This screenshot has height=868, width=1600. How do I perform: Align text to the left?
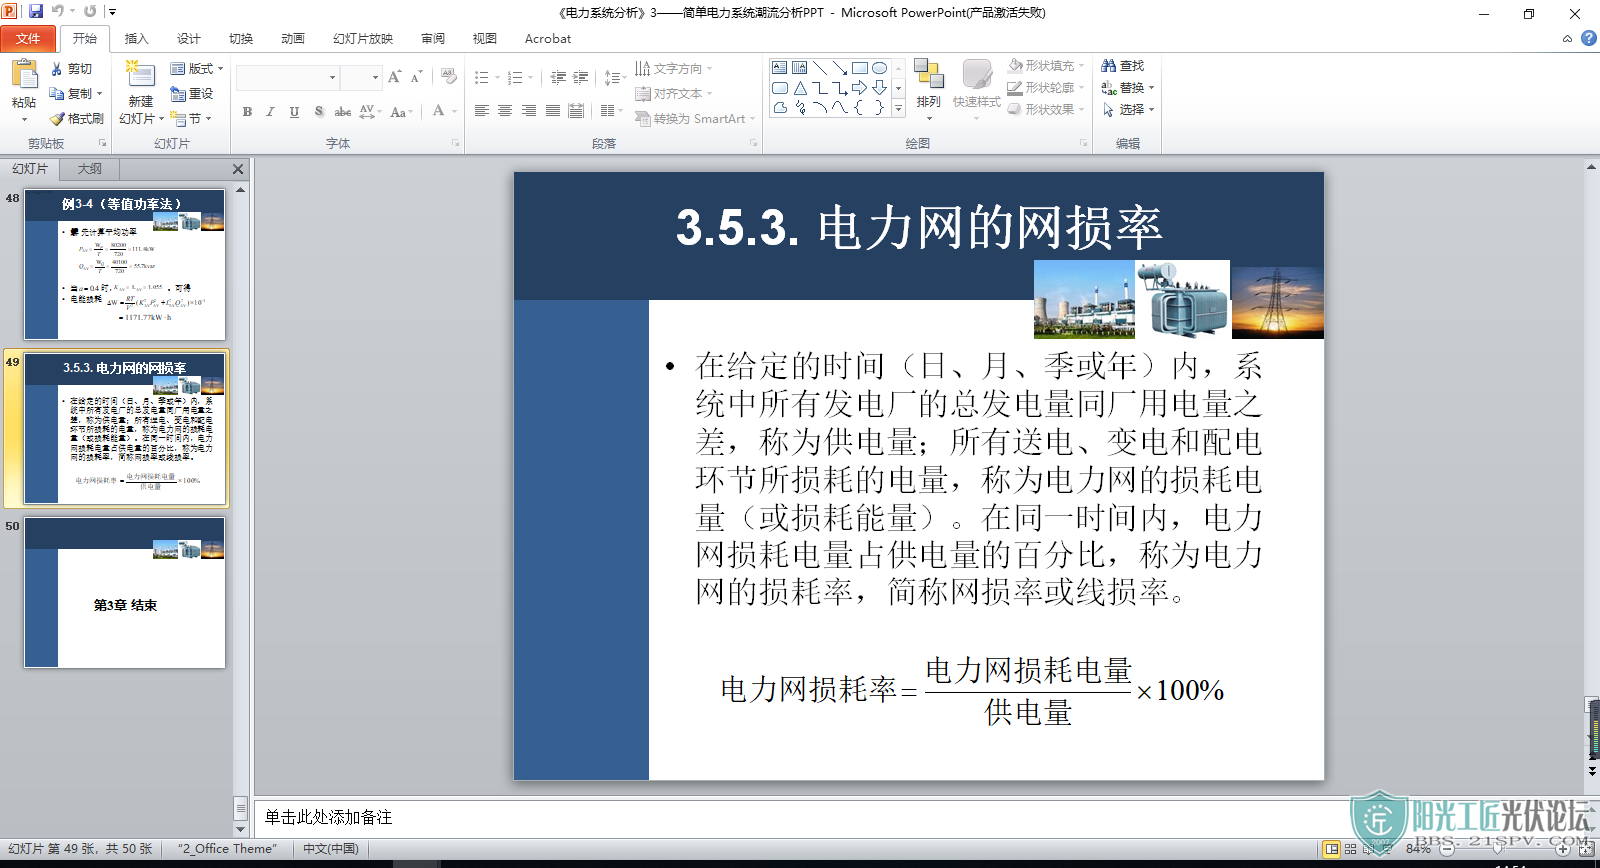481,111
